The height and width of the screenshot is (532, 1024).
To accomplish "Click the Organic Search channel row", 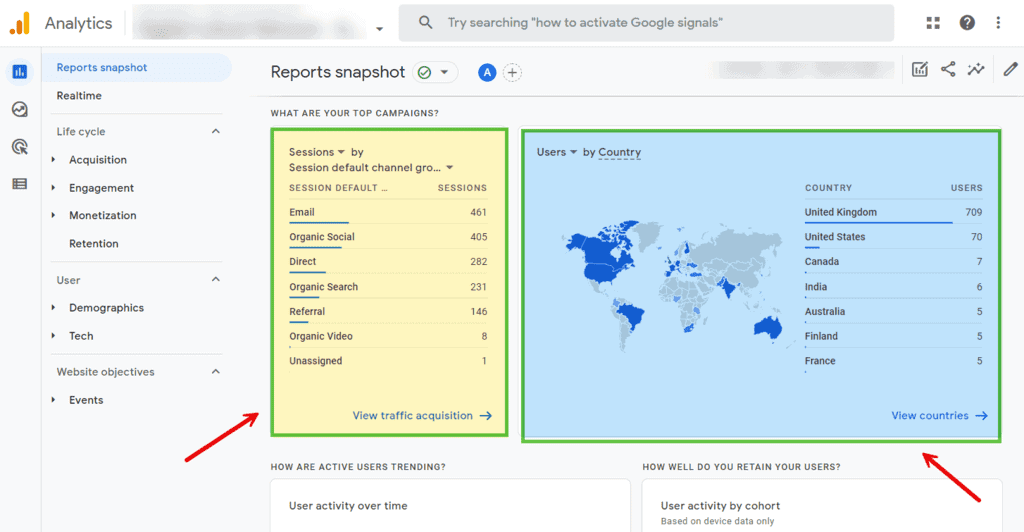I will [388, 287].
